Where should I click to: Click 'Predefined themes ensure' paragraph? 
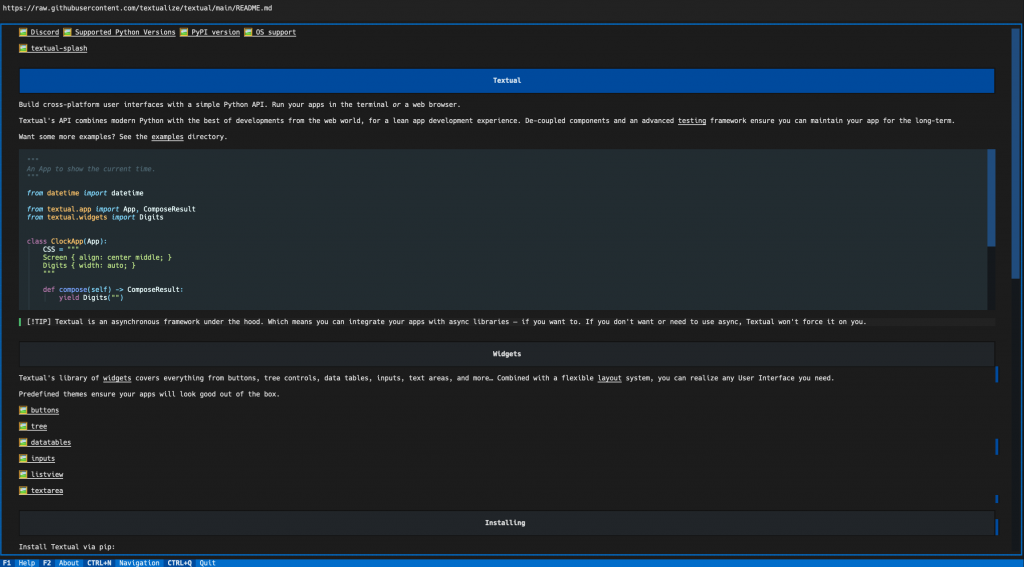(x=149, y=395)
